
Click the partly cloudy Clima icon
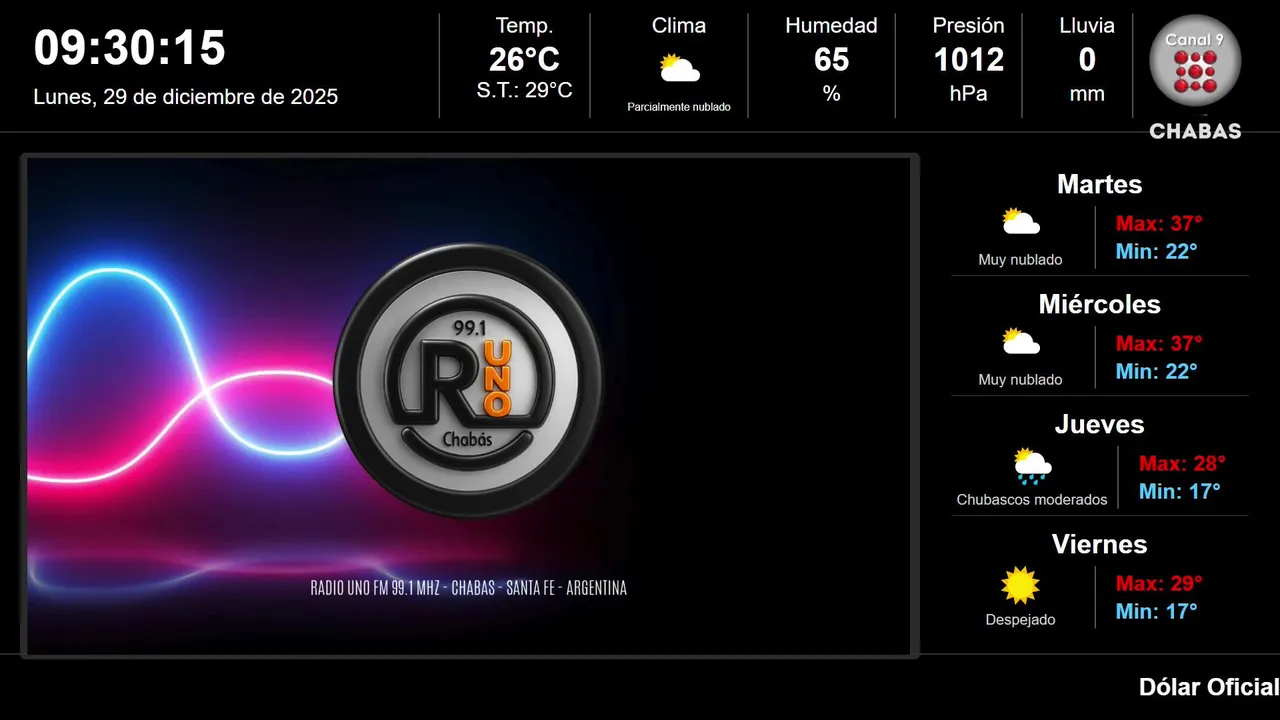pos(679,68)
